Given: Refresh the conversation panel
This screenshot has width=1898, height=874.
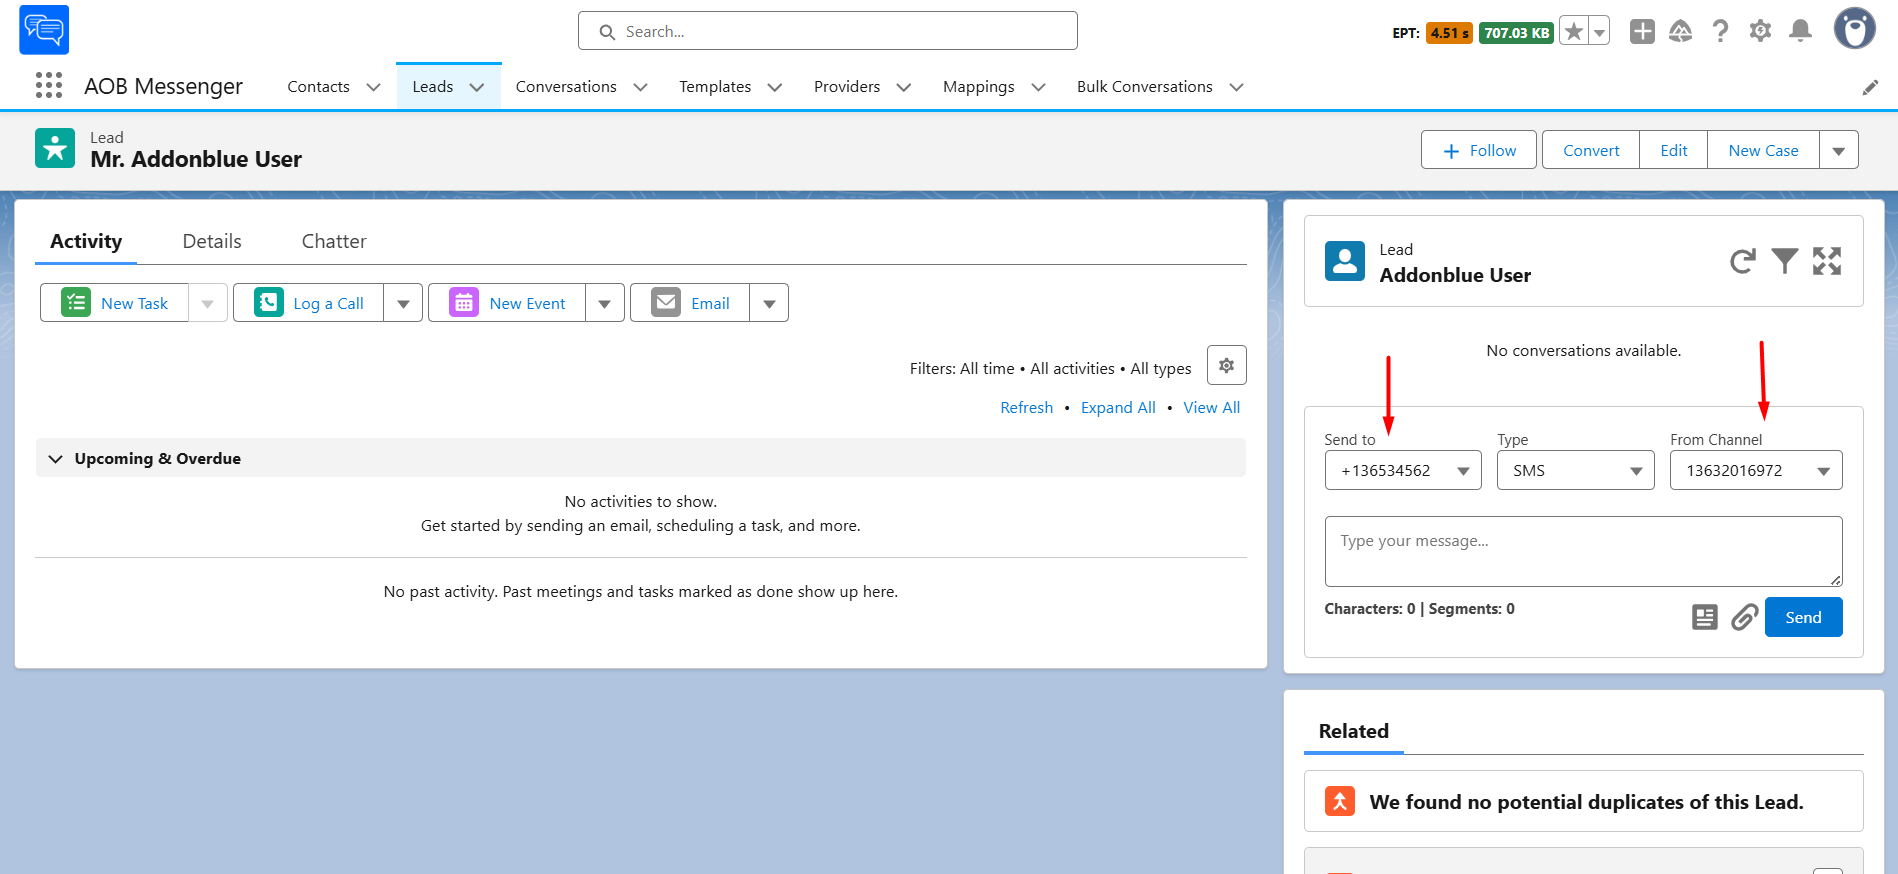Looking at the screenshot, I should (1743, 261).
